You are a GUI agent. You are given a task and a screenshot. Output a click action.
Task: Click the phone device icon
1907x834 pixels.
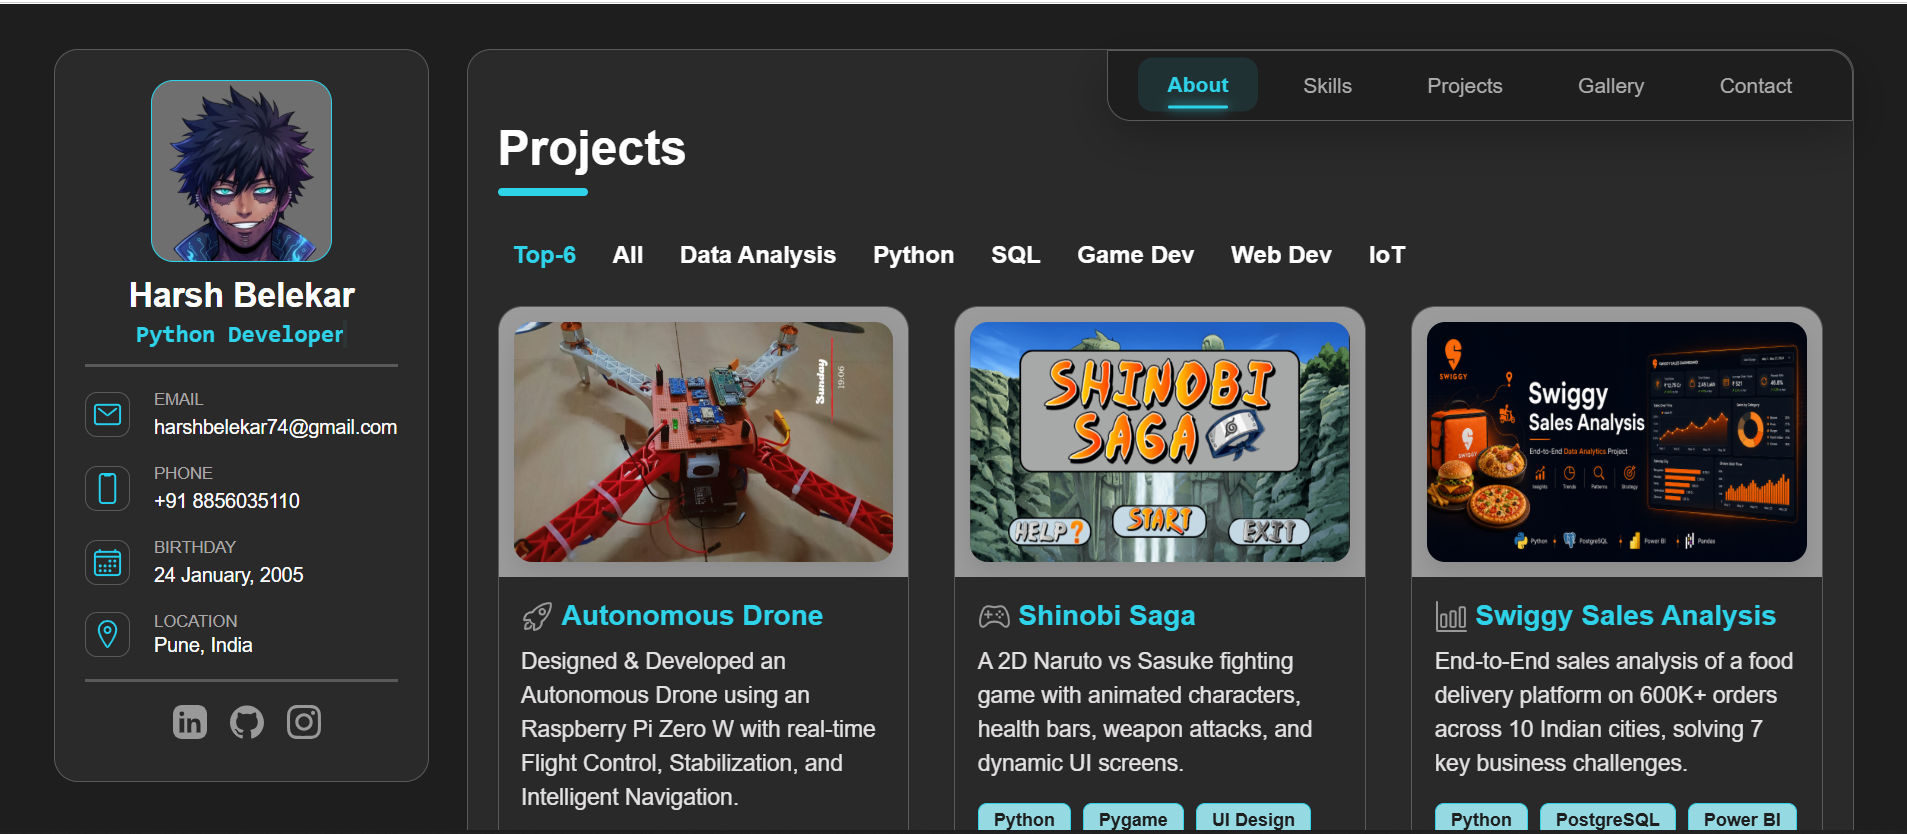108,488
